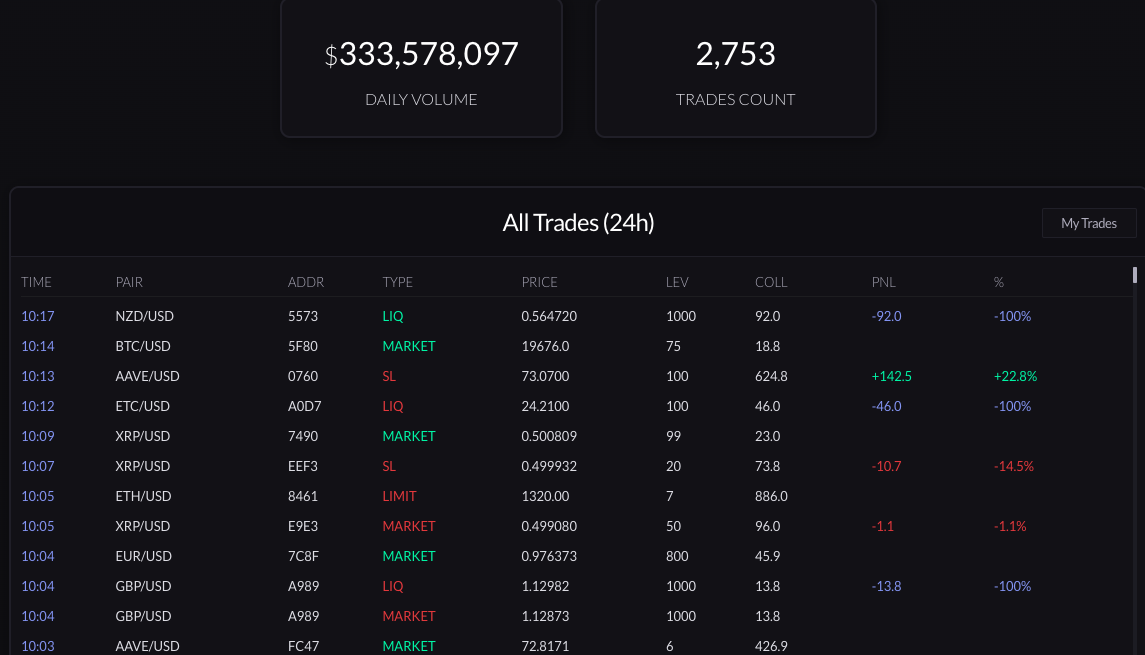Select the ETH/USD LIMIT trade row
This screenshot has height=655, width=1145.
click(x=572, y=496)
